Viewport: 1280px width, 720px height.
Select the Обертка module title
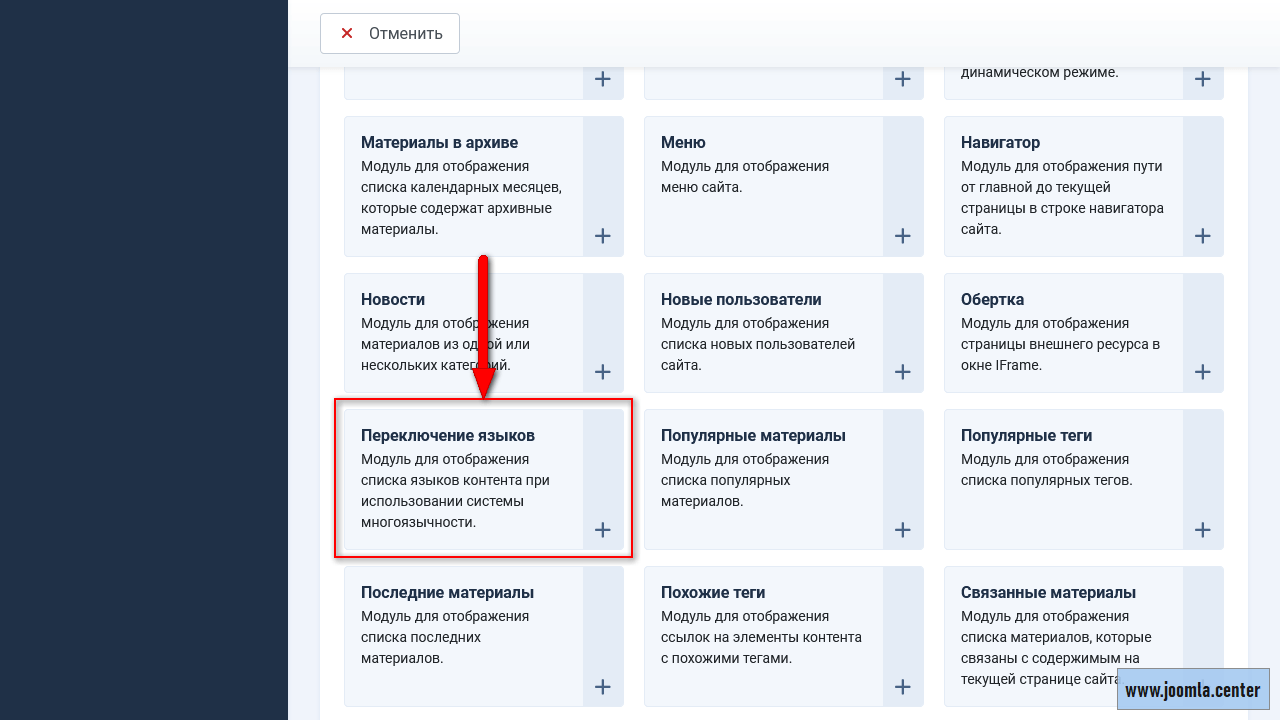tap(992, 300)
